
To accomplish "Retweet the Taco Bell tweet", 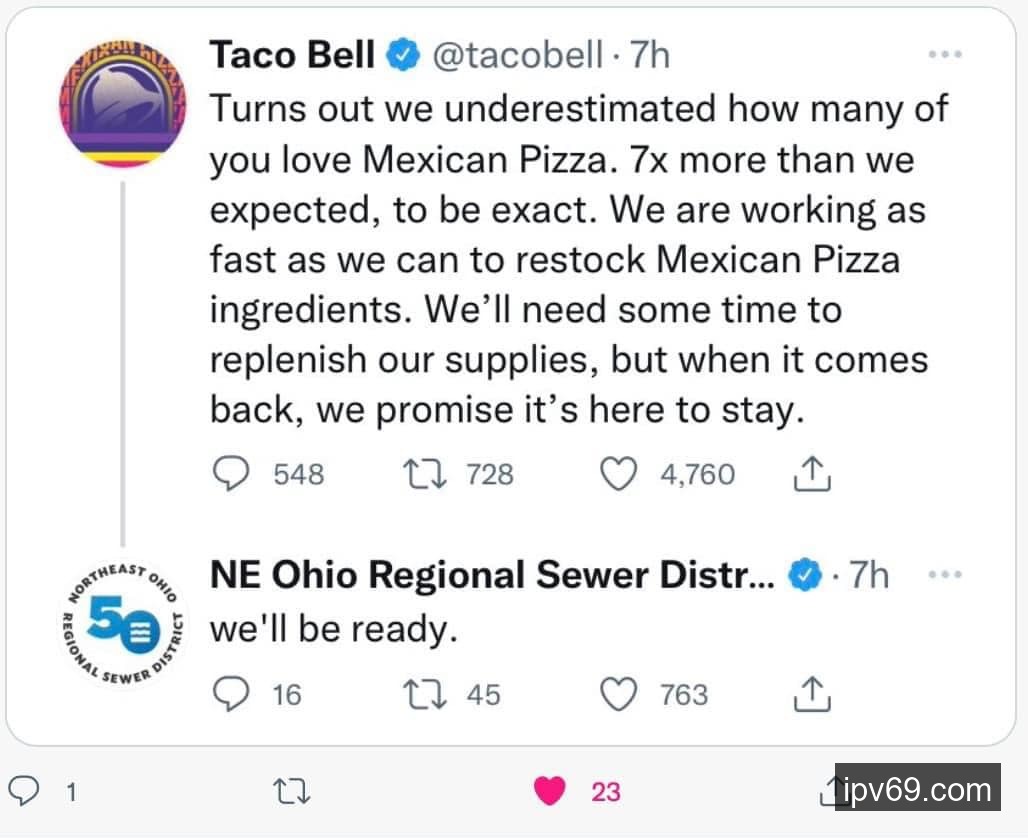I will pyautogui.click(x=420, y=473).
